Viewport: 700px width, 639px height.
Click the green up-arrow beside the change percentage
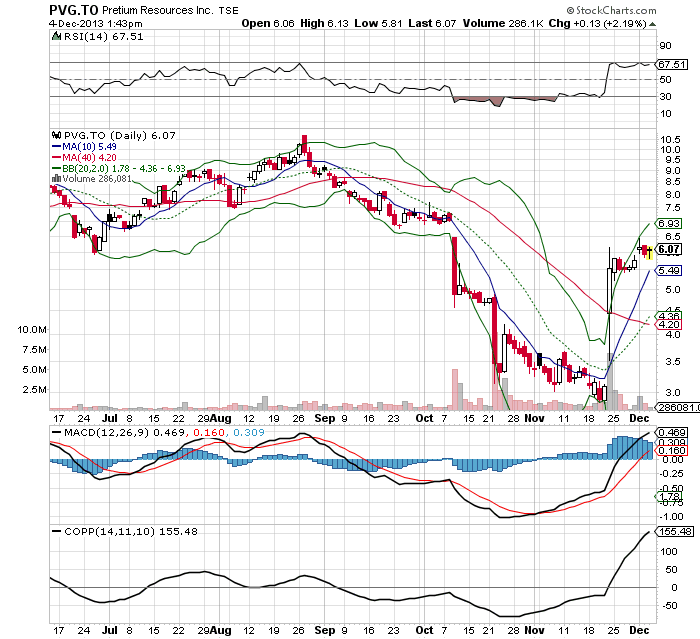click(652, 24)
